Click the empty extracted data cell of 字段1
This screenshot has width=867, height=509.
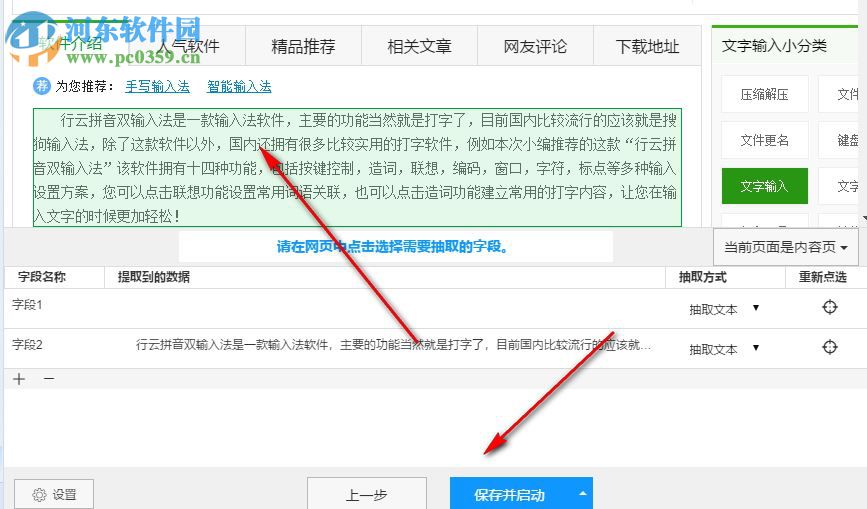384,308
